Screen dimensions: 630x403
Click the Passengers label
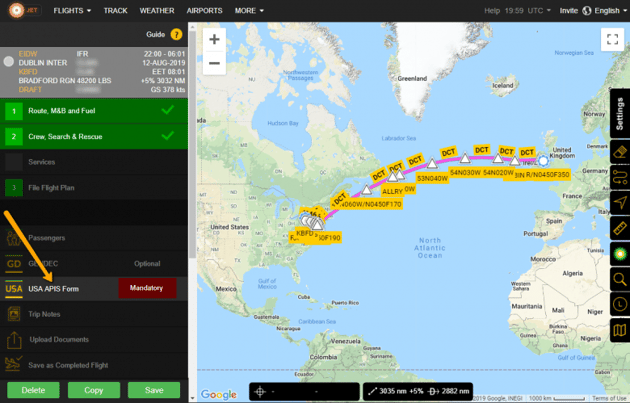(x=47, y=238)
